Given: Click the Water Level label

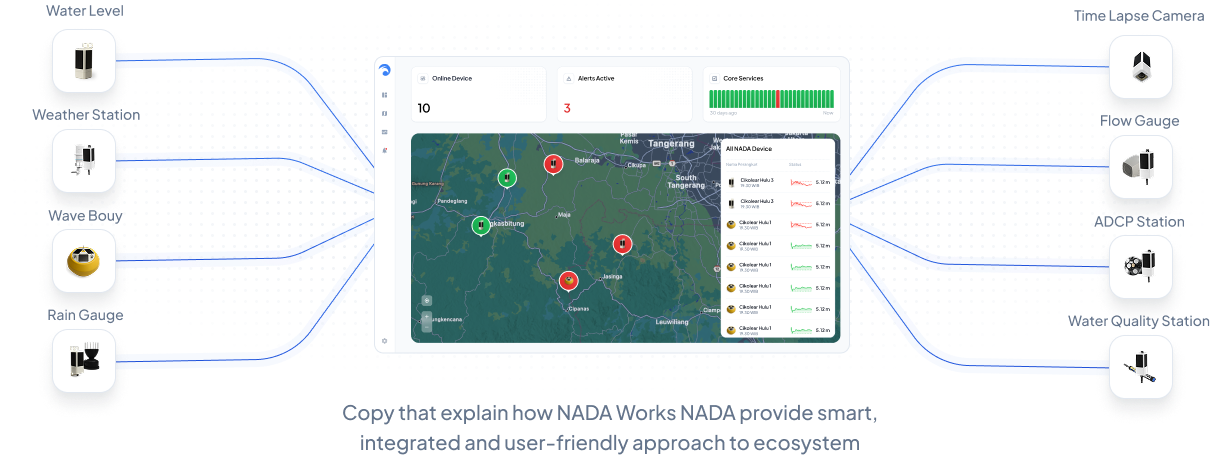Looking at the screenshot, I should click(85, 11).
